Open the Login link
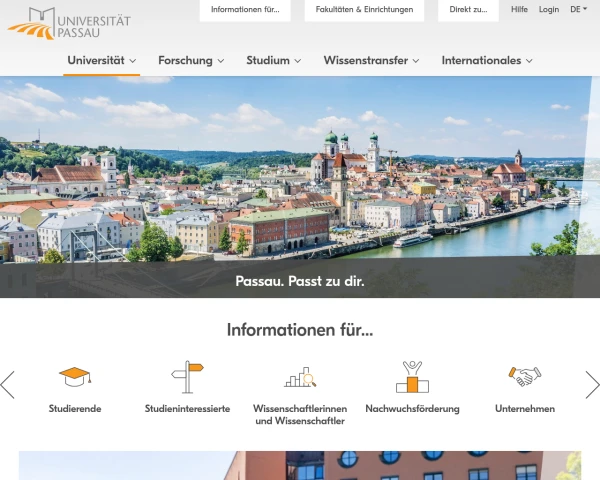Viewport: 600px width, 480px height. [549, 10]
